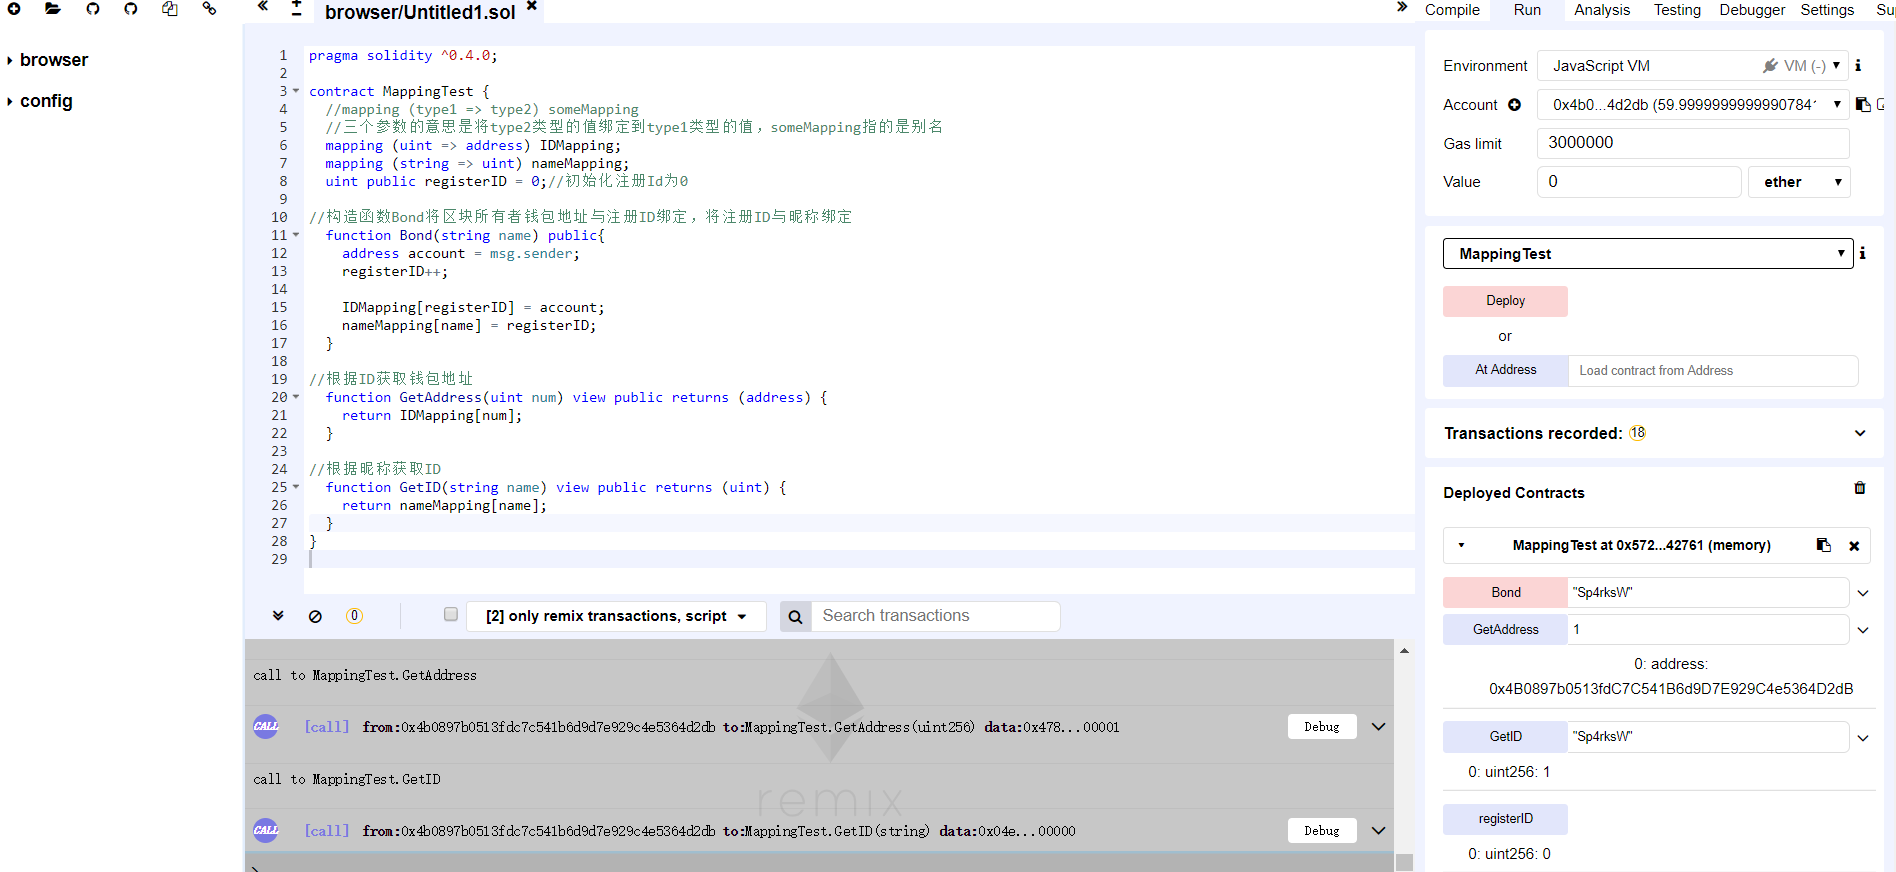Click GitHub icon beside the copy-files icon
Viewport: 1896px width, 872px height.
coord(131,8)
